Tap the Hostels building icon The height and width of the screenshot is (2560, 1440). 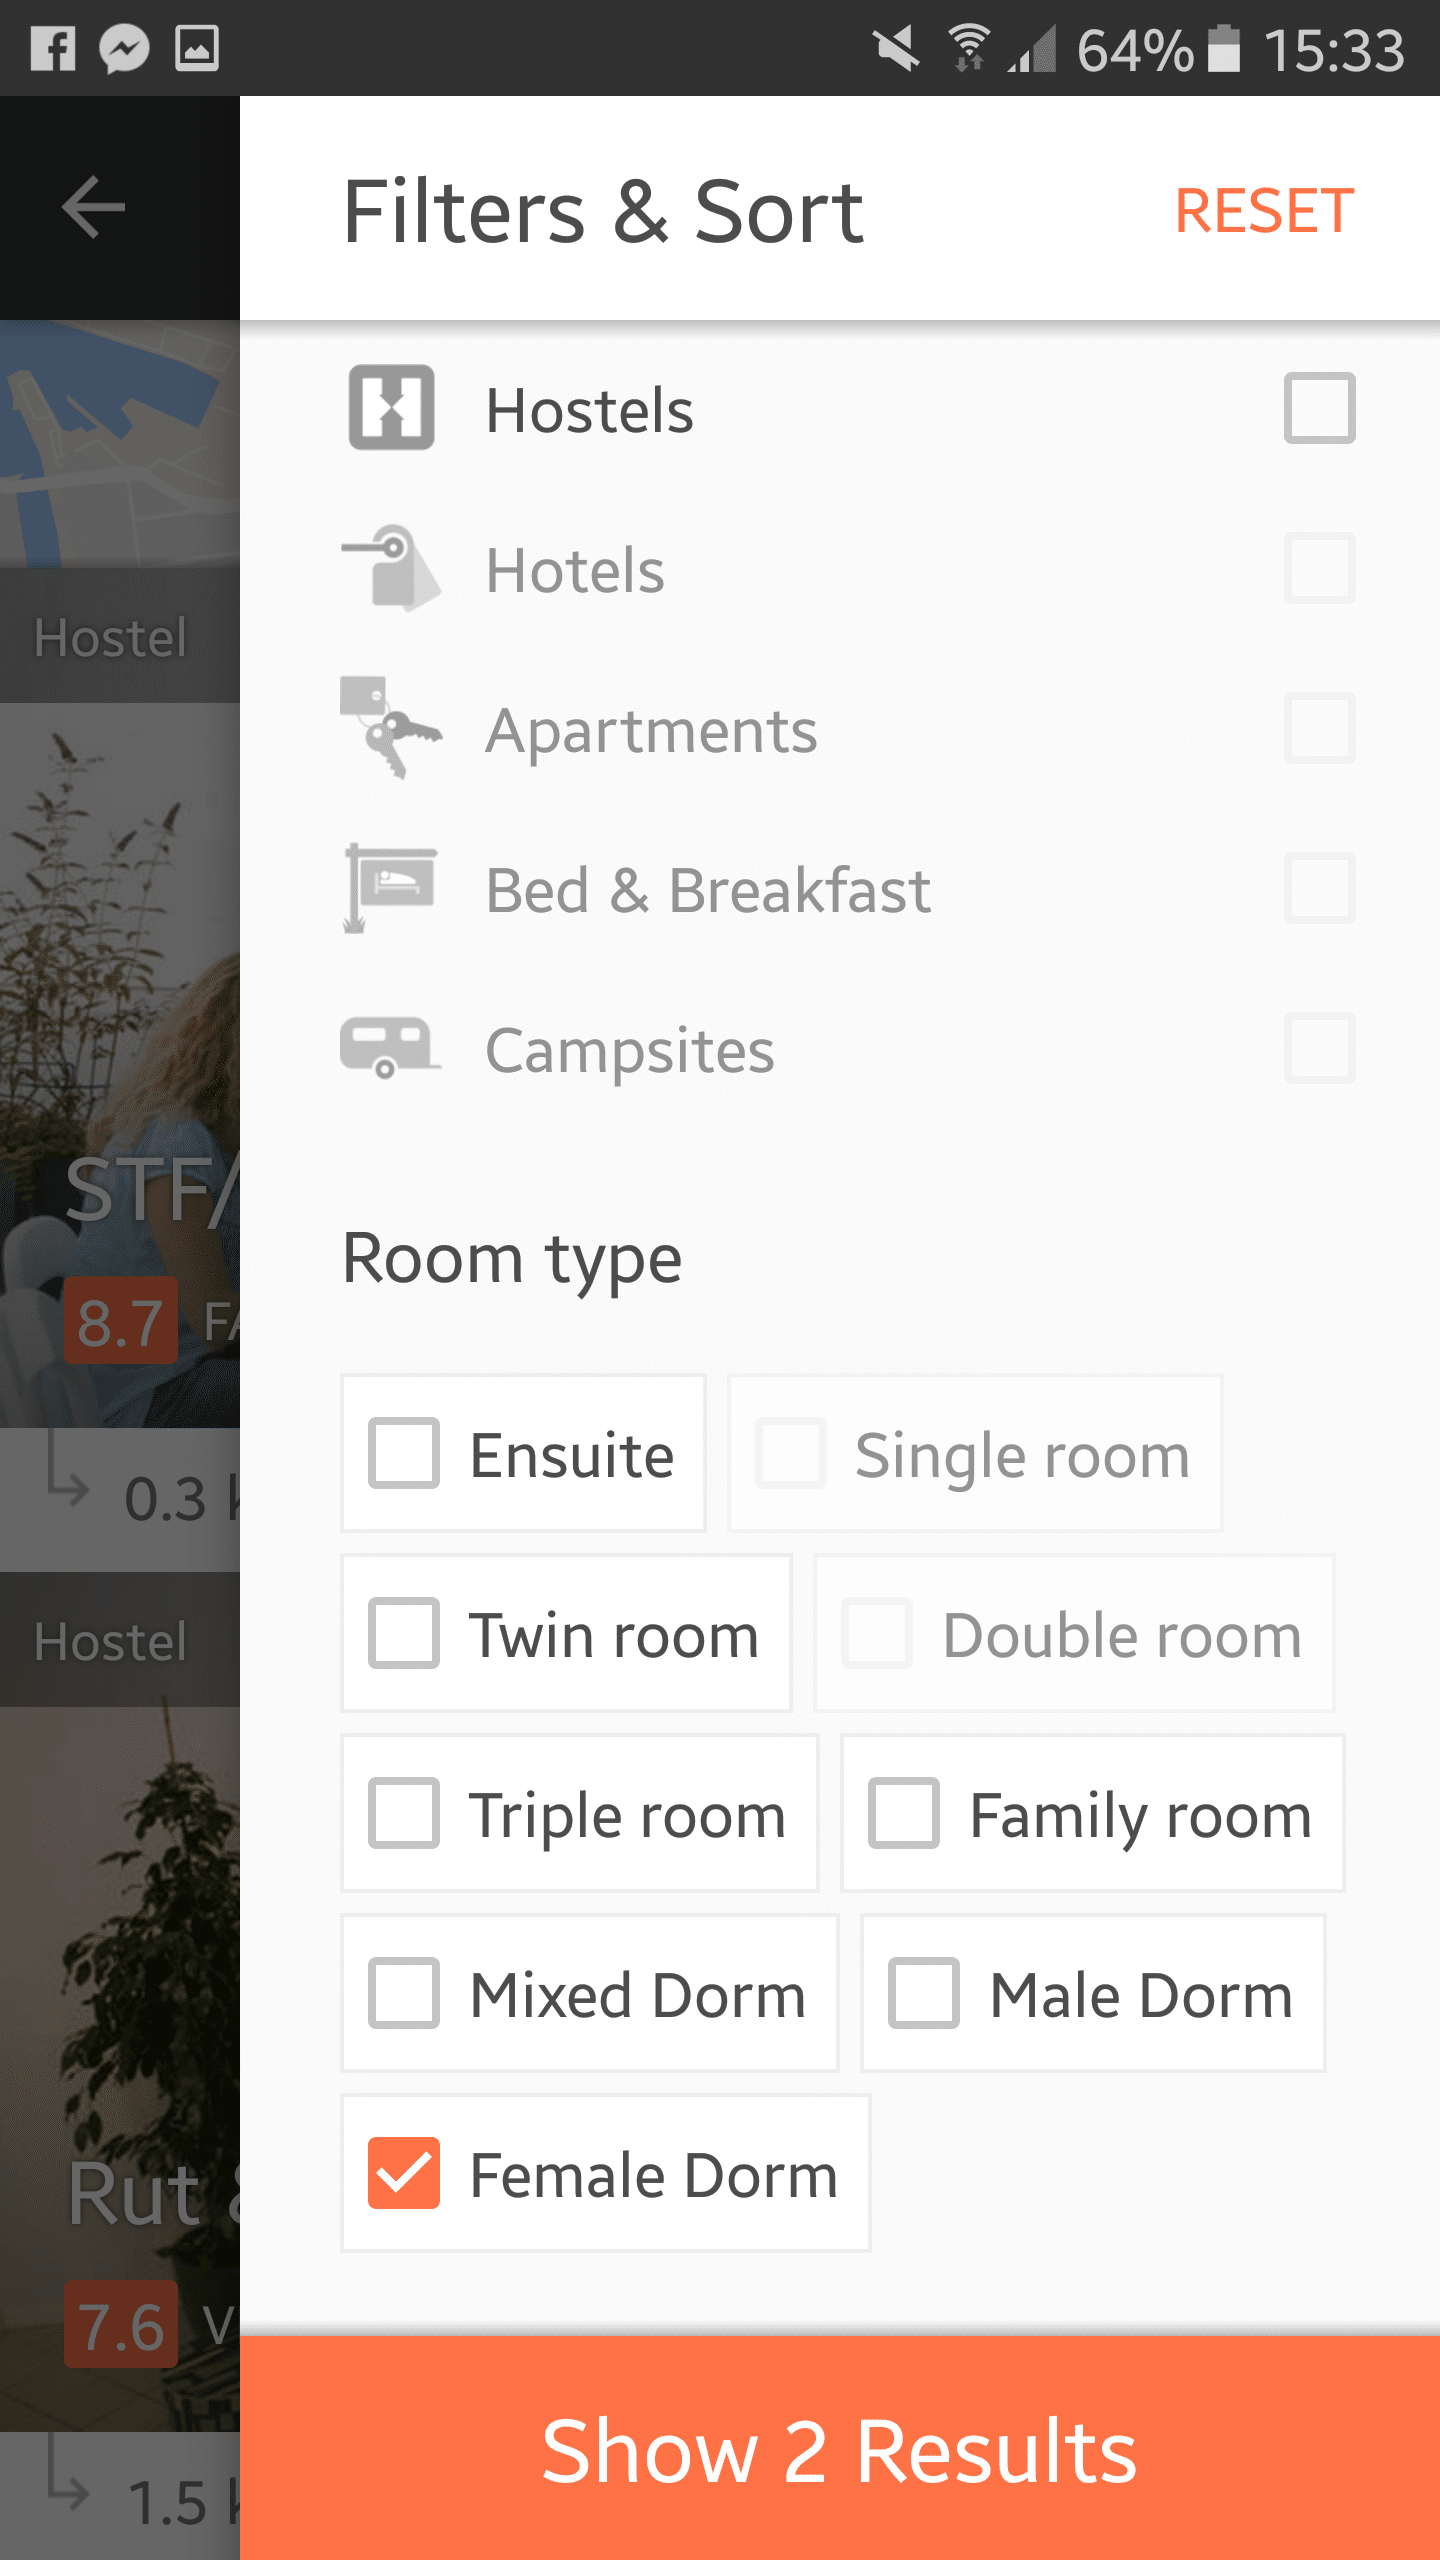tap(391, 408)
